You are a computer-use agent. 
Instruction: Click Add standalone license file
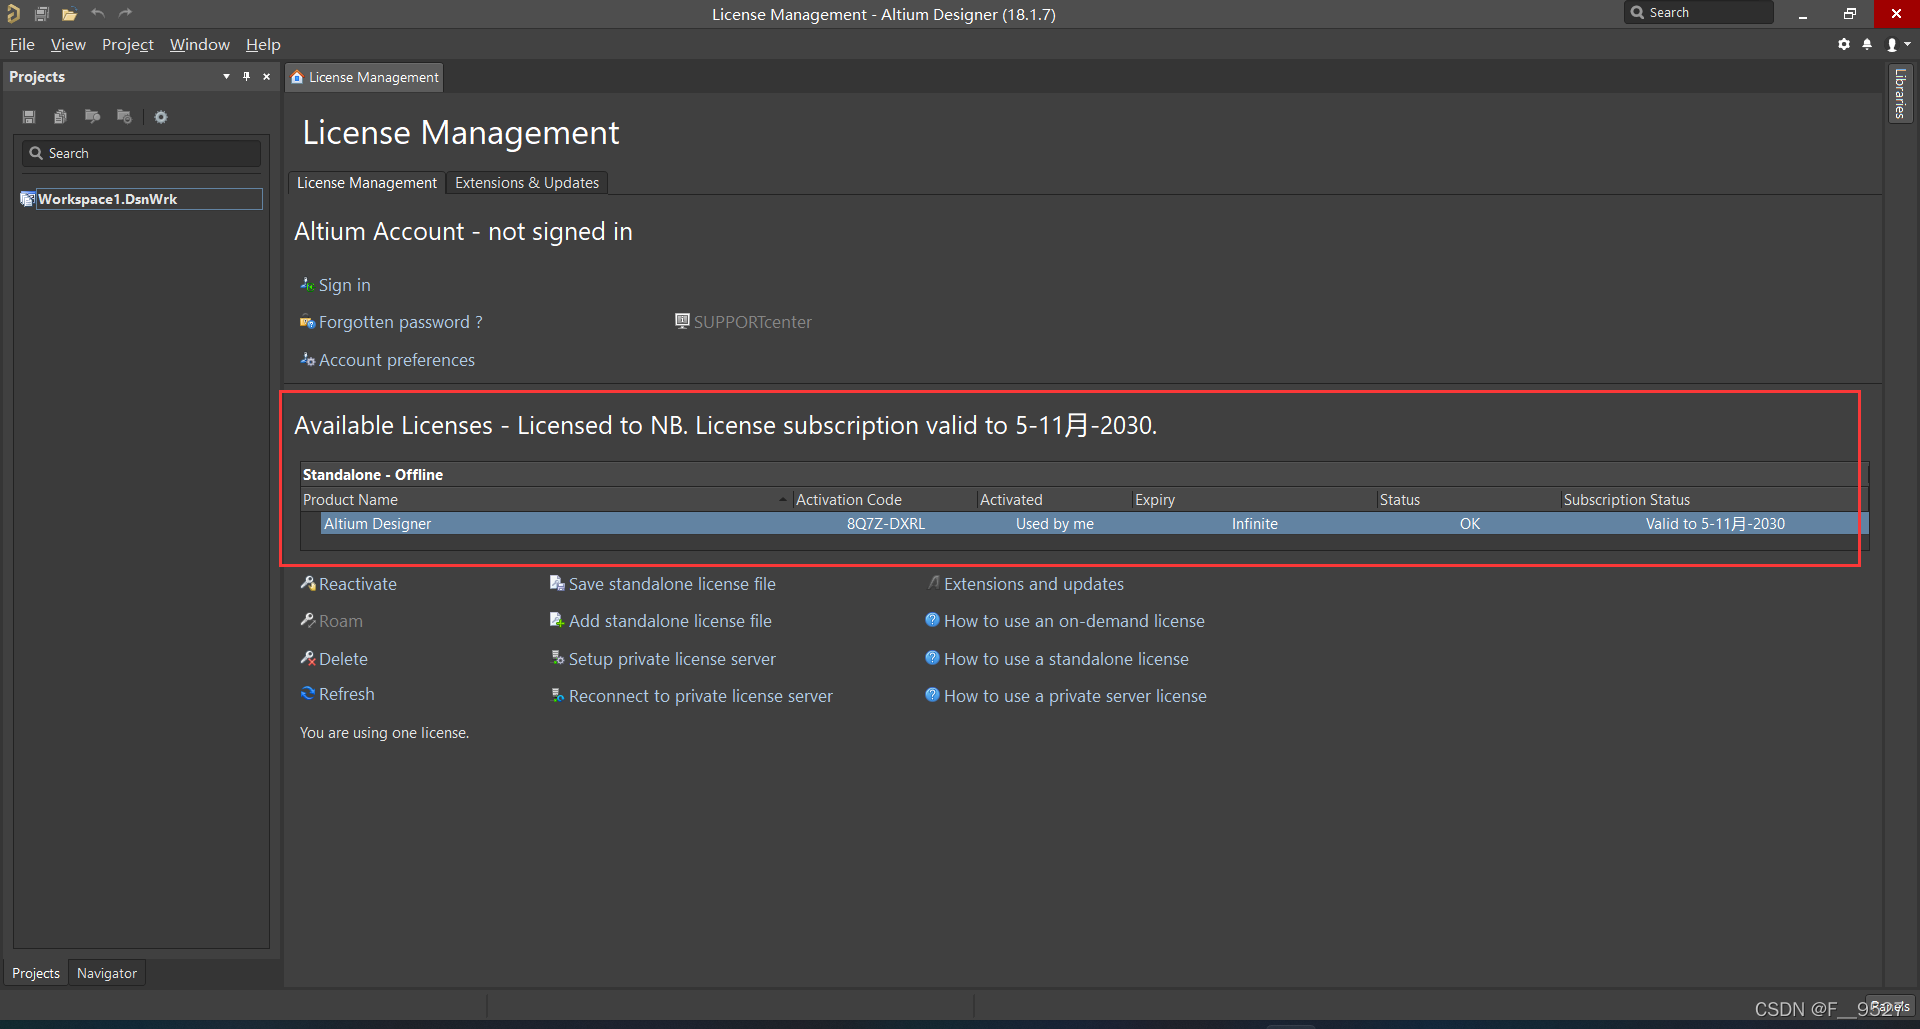pos(670,621)
